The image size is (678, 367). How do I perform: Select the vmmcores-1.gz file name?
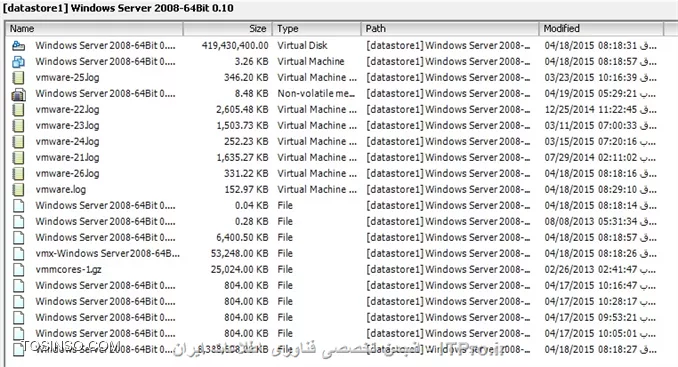click(x=68, y=269)
